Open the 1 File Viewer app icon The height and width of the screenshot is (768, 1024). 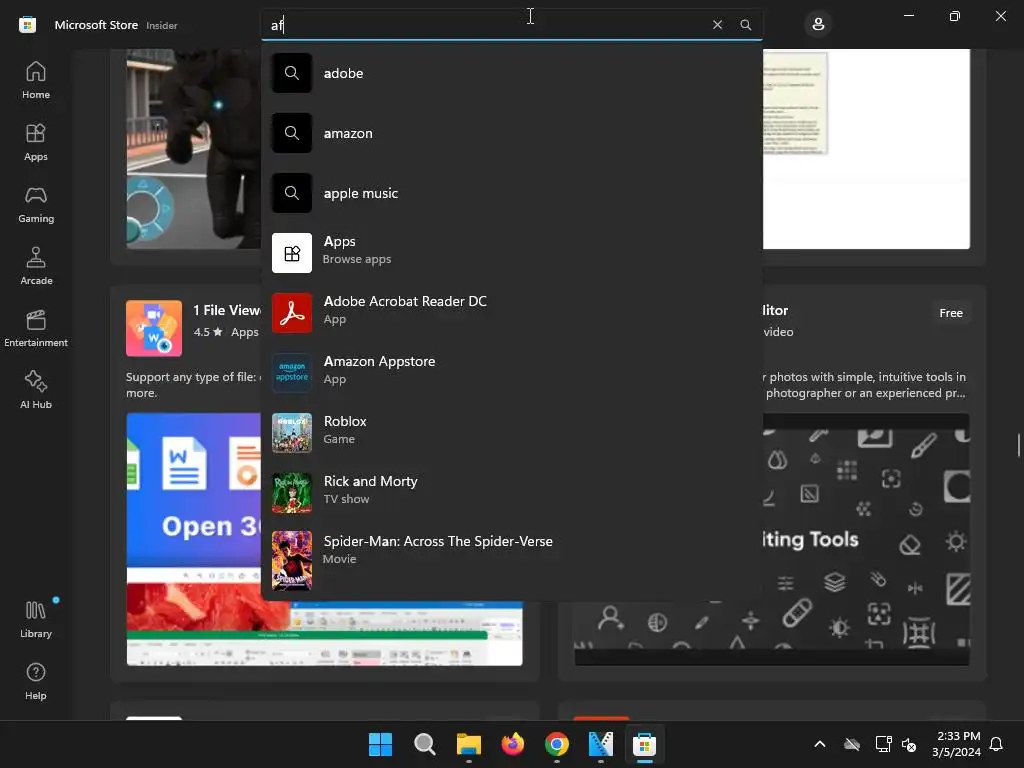(x=154, y=328)
